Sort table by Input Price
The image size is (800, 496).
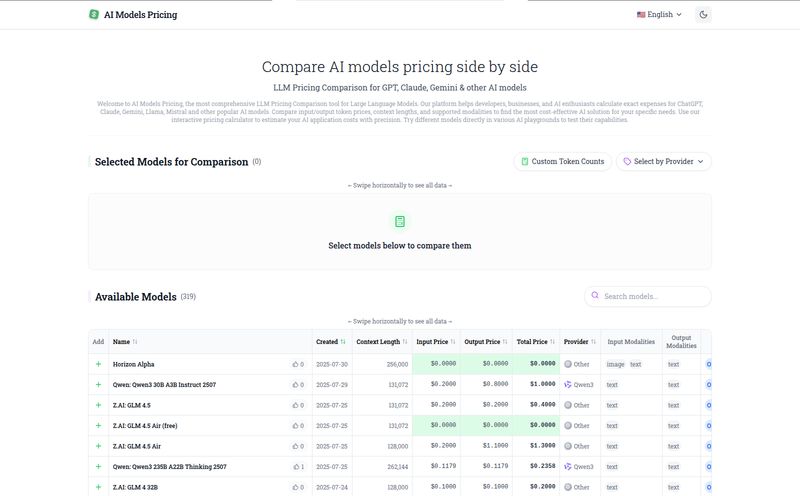coord(436,342)
